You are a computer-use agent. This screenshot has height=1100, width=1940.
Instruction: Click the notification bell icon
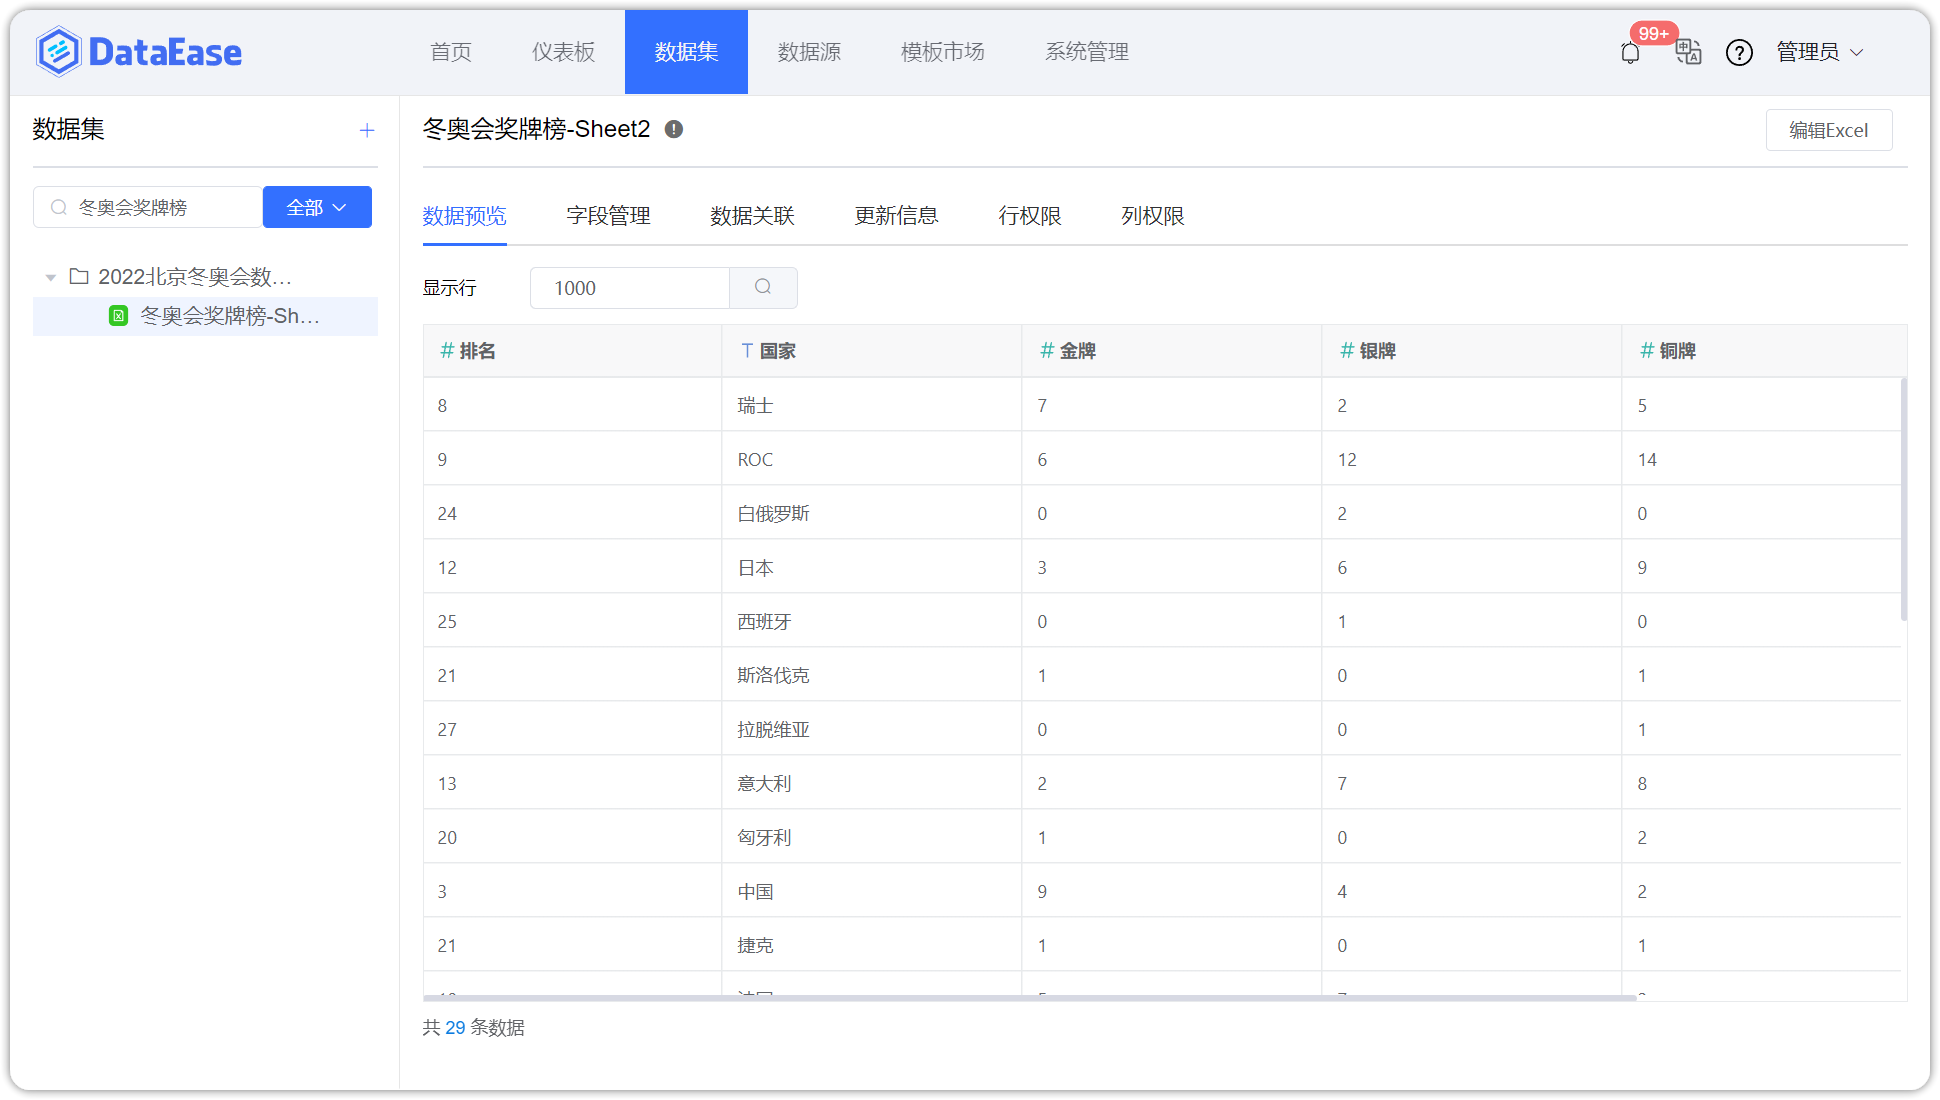pos(1630,53)
